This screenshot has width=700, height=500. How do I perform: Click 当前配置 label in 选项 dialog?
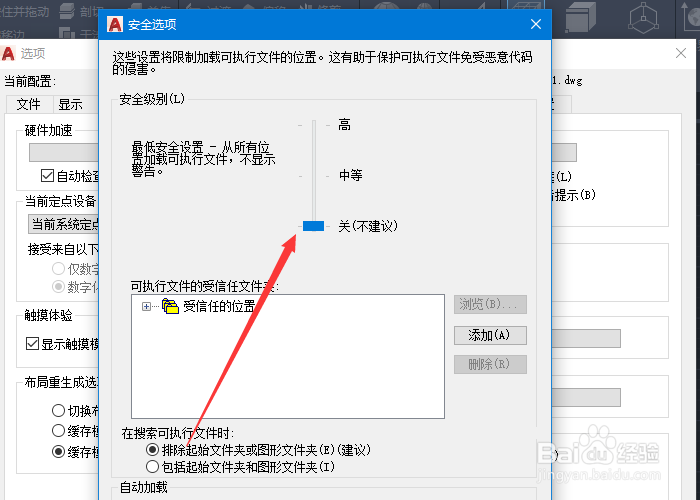30,82
